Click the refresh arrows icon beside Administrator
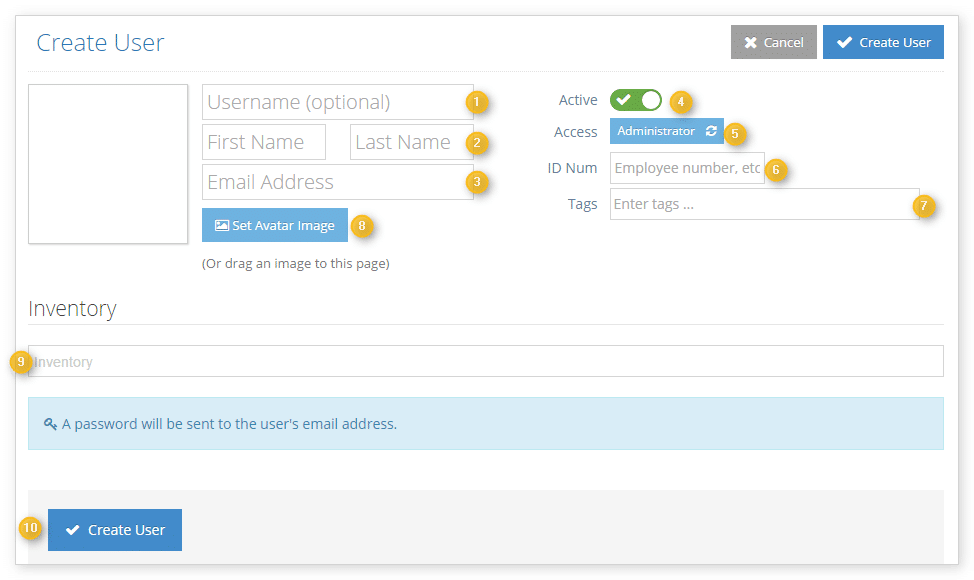 point(711,131)
